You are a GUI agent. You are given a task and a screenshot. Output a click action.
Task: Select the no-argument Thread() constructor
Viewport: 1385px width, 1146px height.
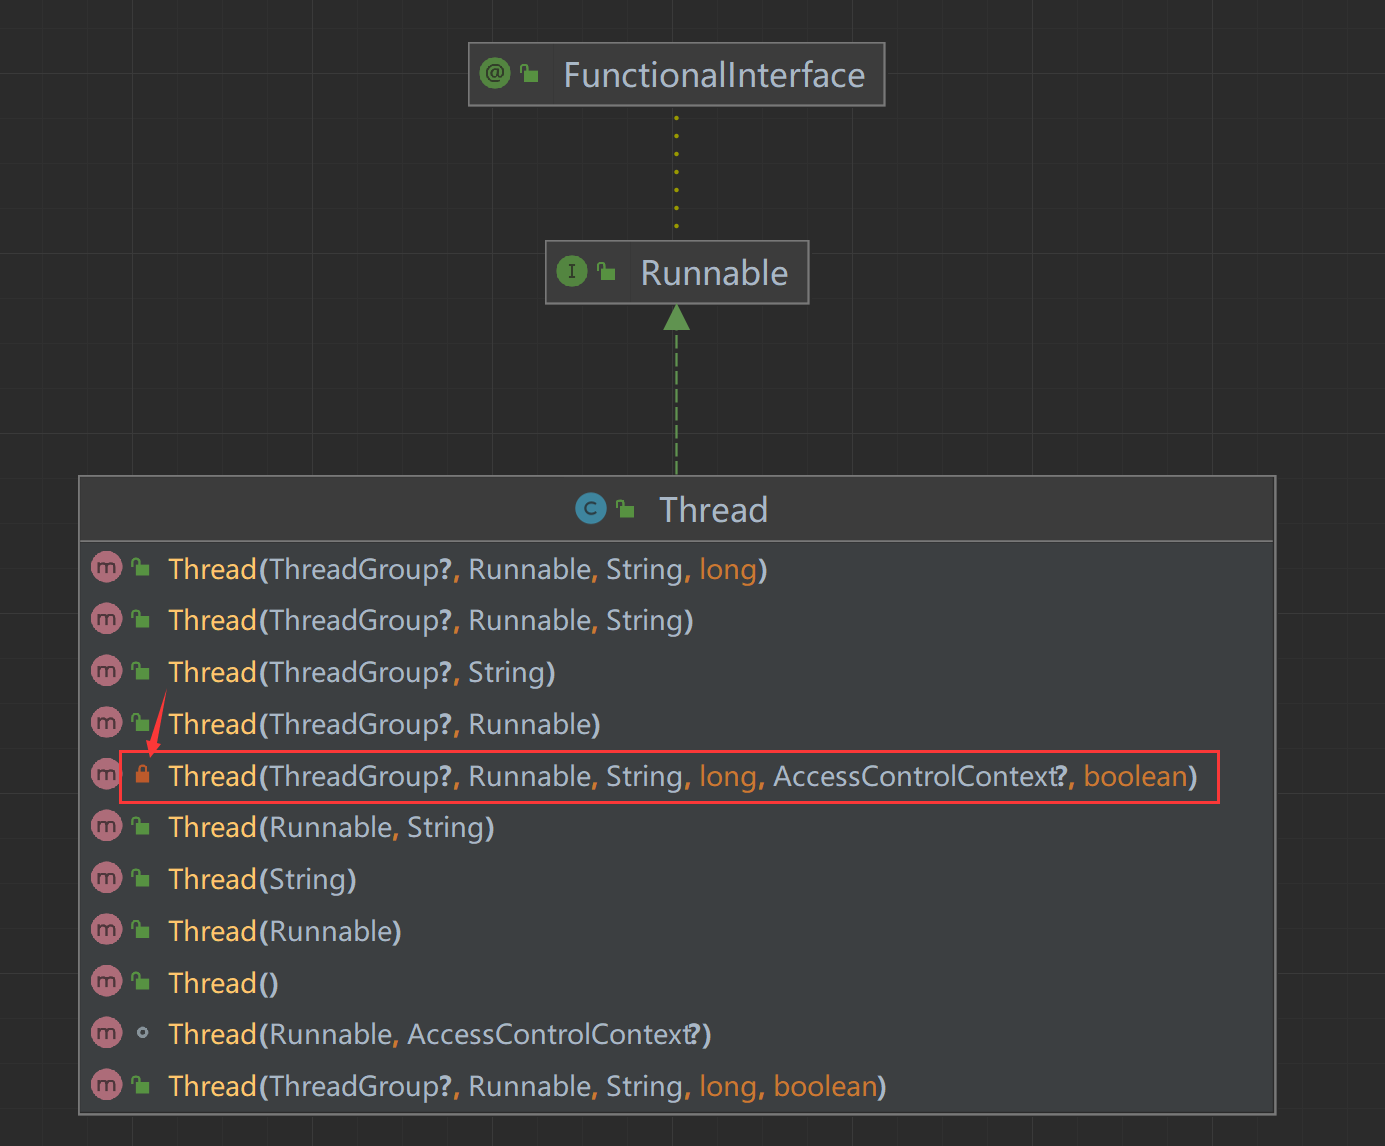coord(223,983)
